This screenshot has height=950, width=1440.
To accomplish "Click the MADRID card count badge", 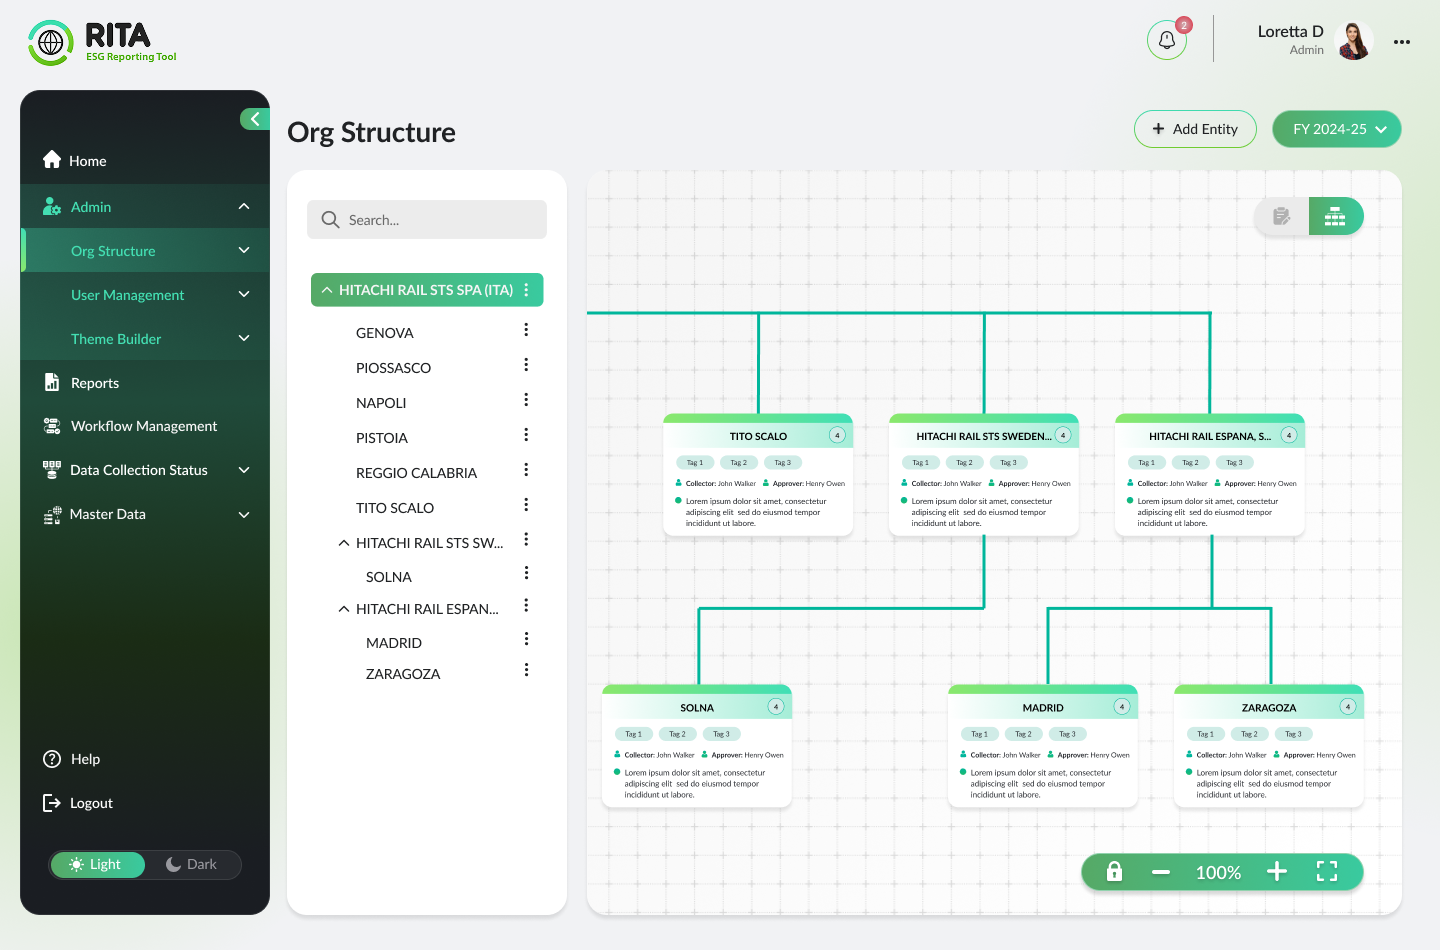I will point(1122,707).
